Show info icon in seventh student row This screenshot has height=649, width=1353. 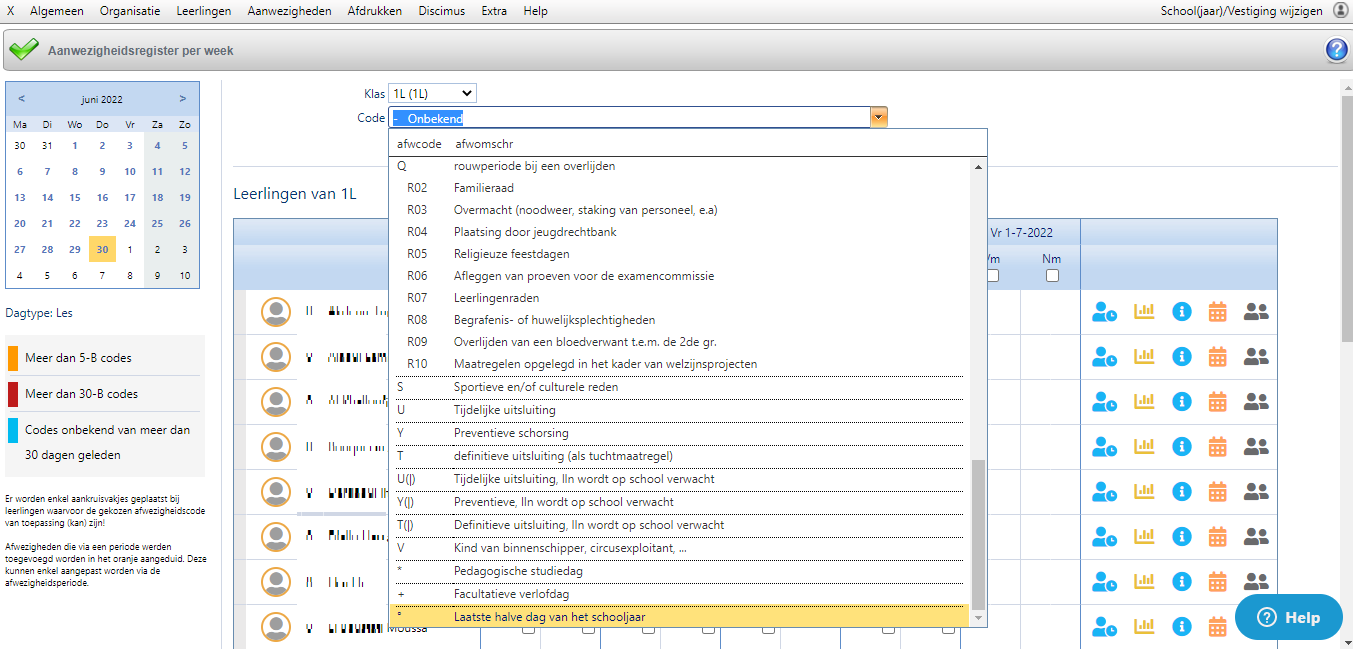(x=1181, y=582)
